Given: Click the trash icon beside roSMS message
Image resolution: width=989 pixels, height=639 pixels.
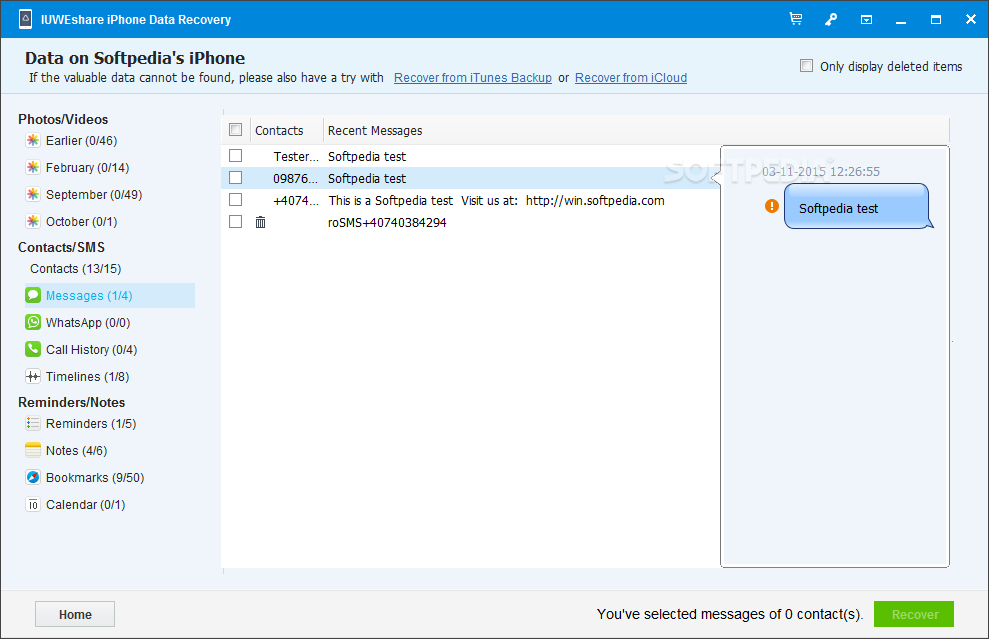Looking at the screenshot, I should click(260, 222).
